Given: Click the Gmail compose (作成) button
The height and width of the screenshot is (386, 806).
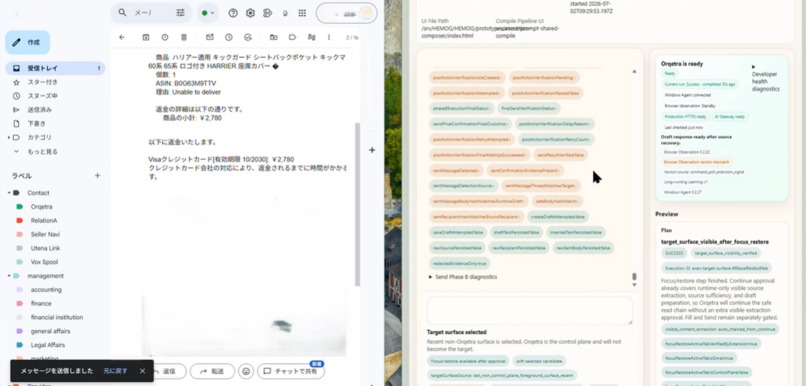Looking at the screenshot, I should pos(28,43).
